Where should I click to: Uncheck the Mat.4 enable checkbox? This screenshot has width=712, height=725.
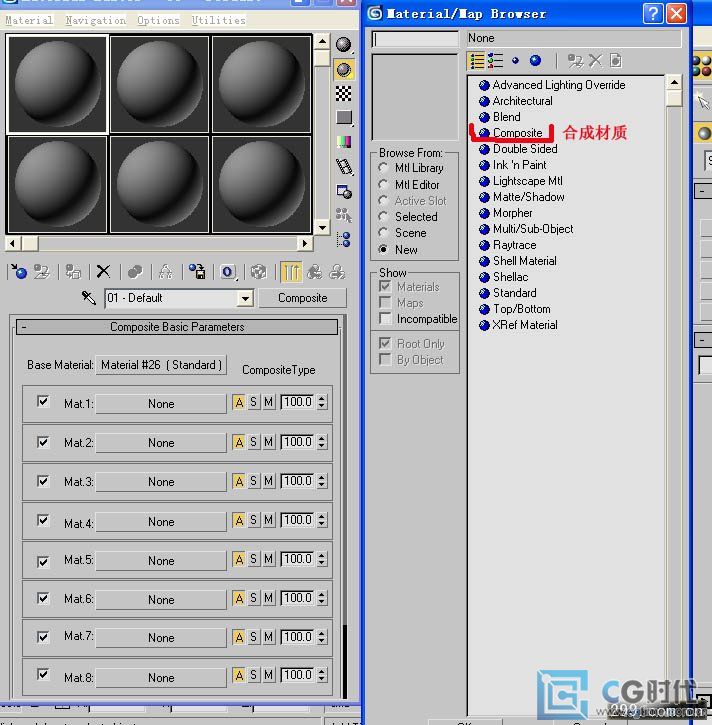pyautogui.click(x=43, y=520)
